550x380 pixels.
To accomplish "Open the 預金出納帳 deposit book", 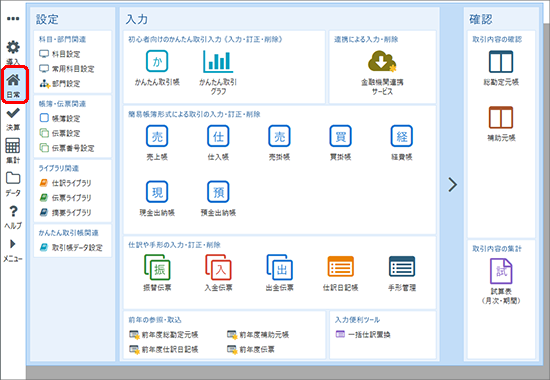I will pos(218,192).
